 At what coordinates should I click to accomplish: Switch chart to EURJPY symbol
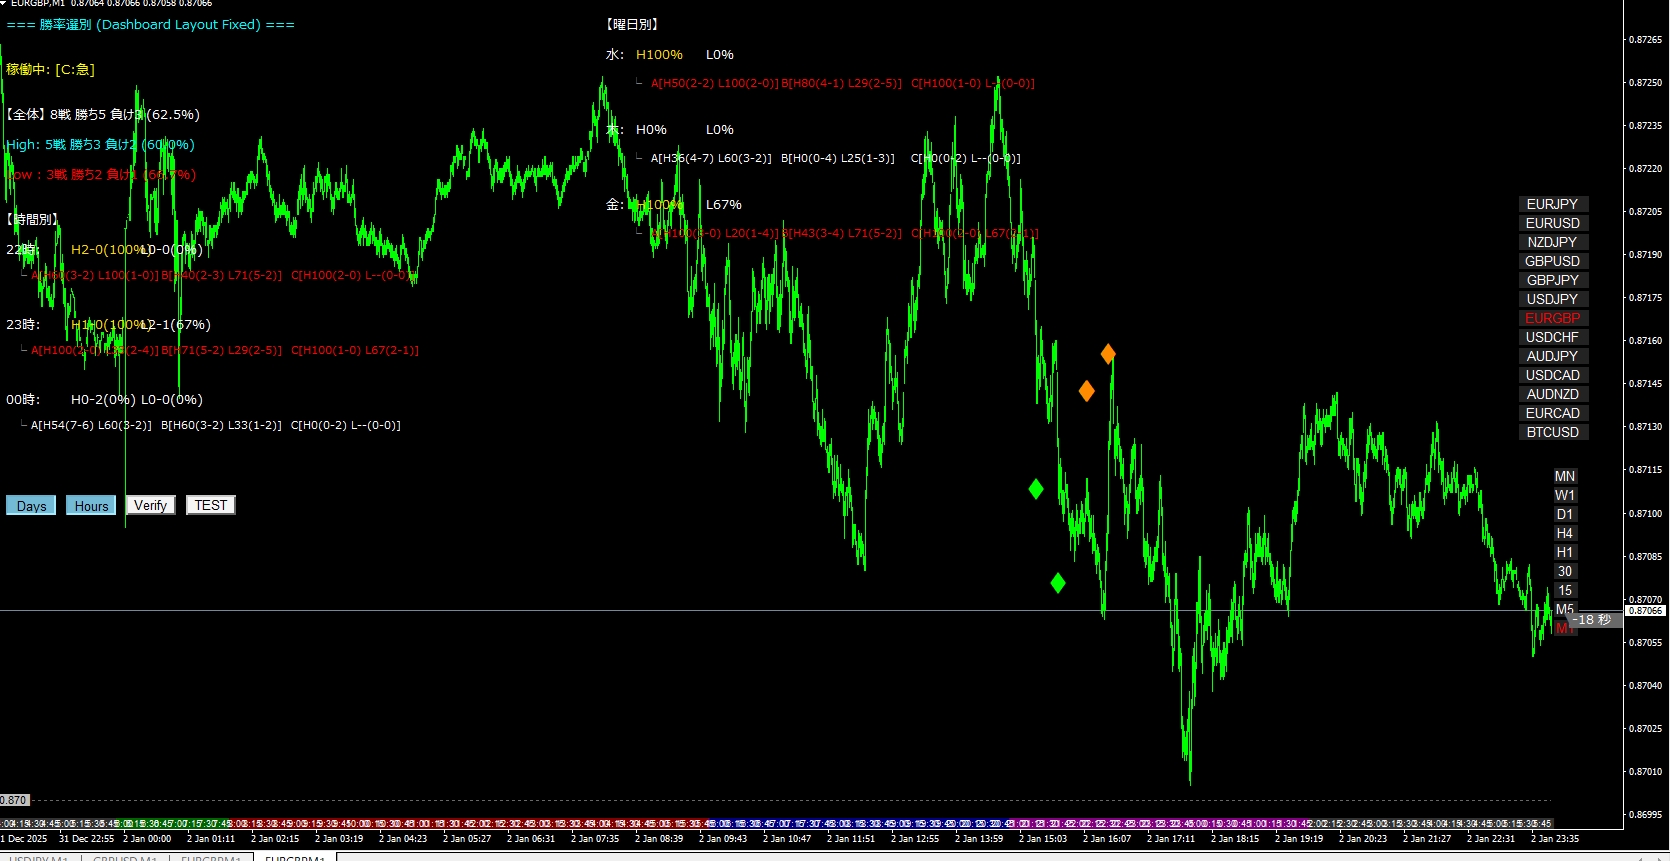click(x=1552, y=204)
